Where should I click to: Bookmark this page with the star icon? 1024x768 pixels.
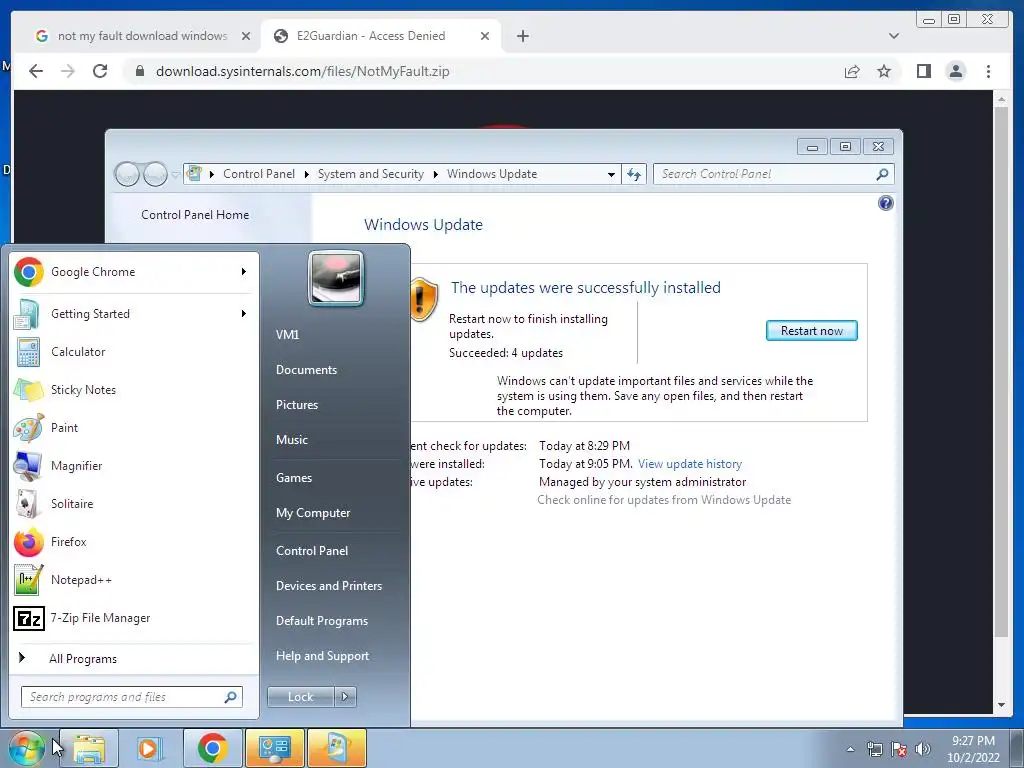tap(884, 71)
